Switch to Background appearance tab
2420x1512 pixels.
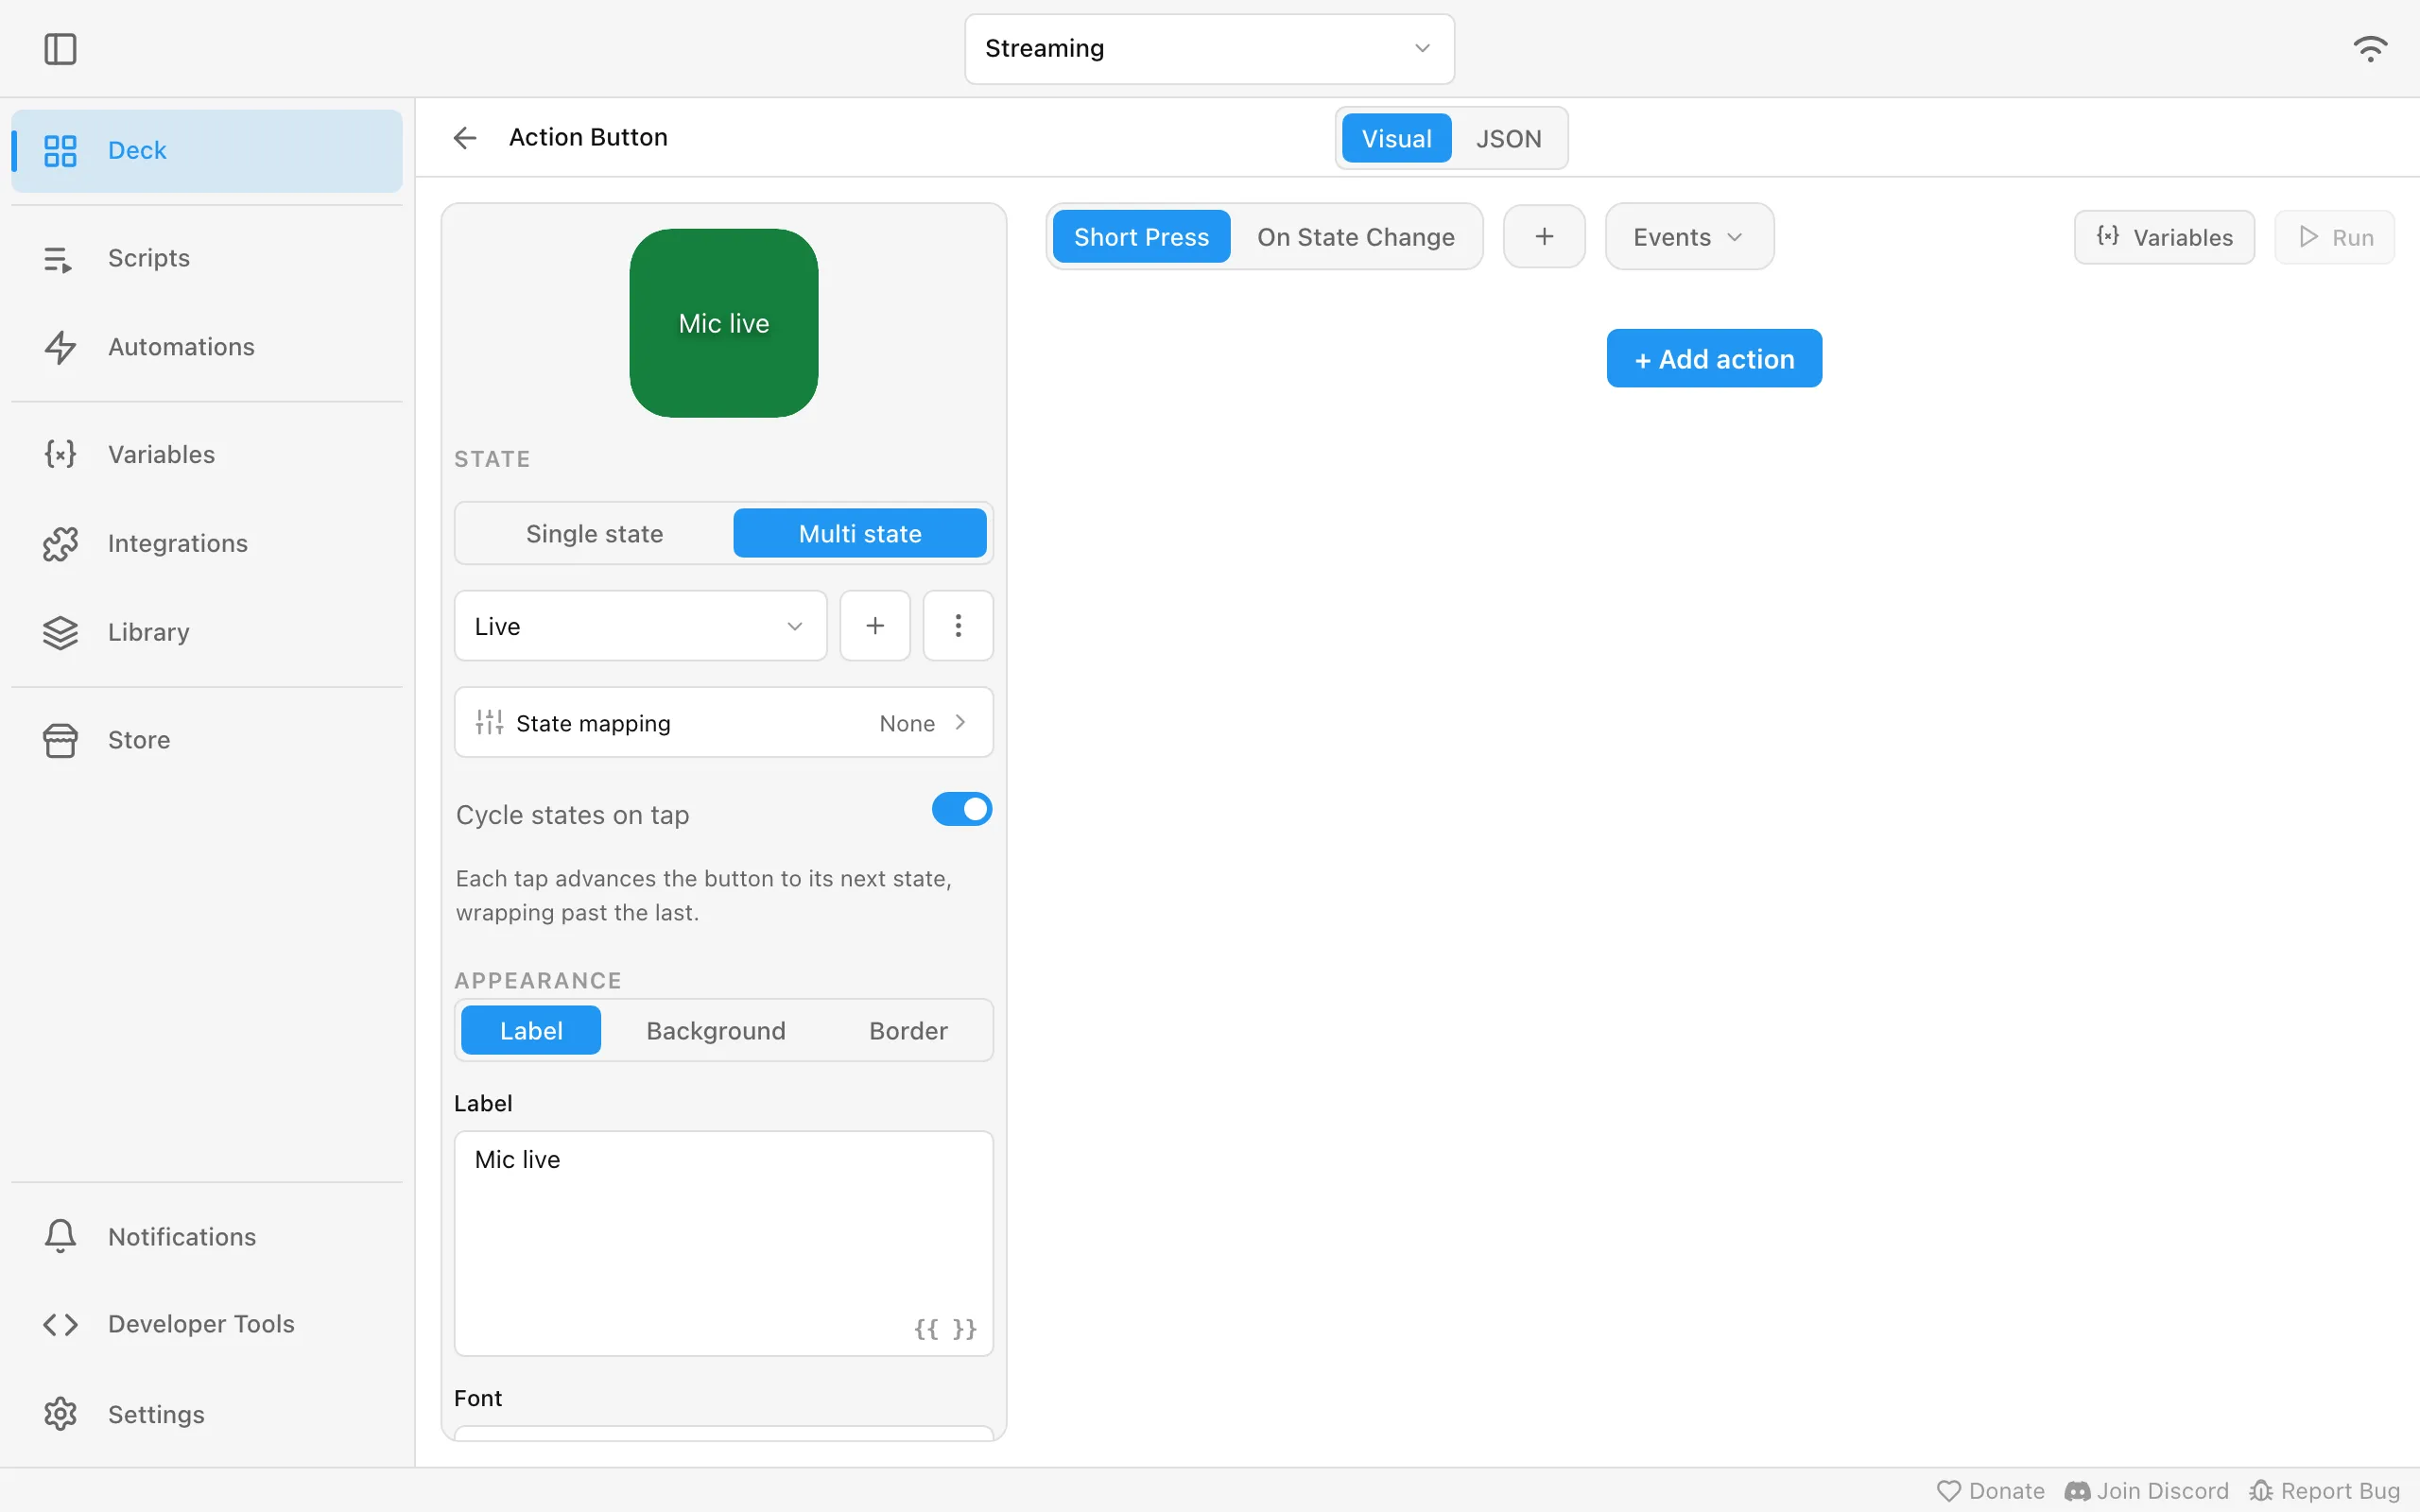pos(716,1030)
